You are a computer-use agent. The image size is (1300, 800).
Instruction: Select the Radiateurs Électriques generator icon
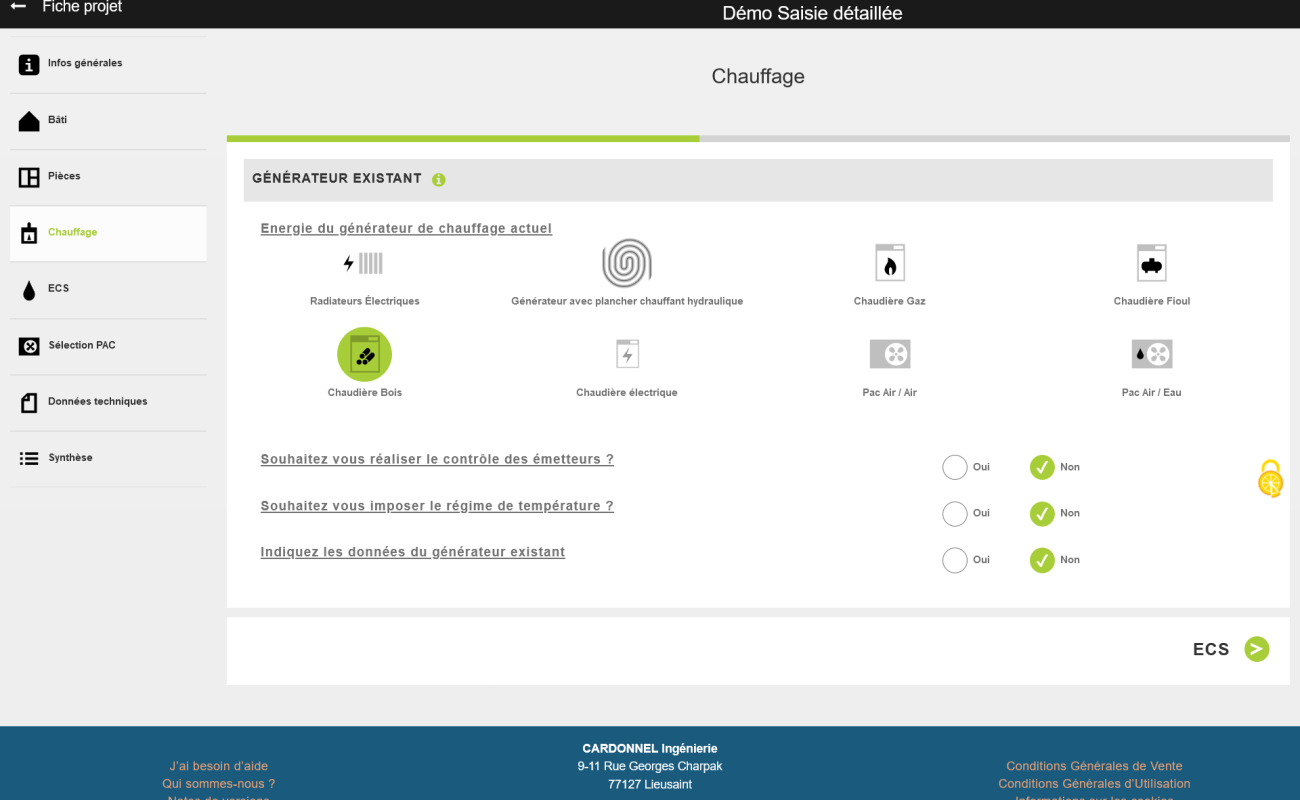[x=365, y=263]
